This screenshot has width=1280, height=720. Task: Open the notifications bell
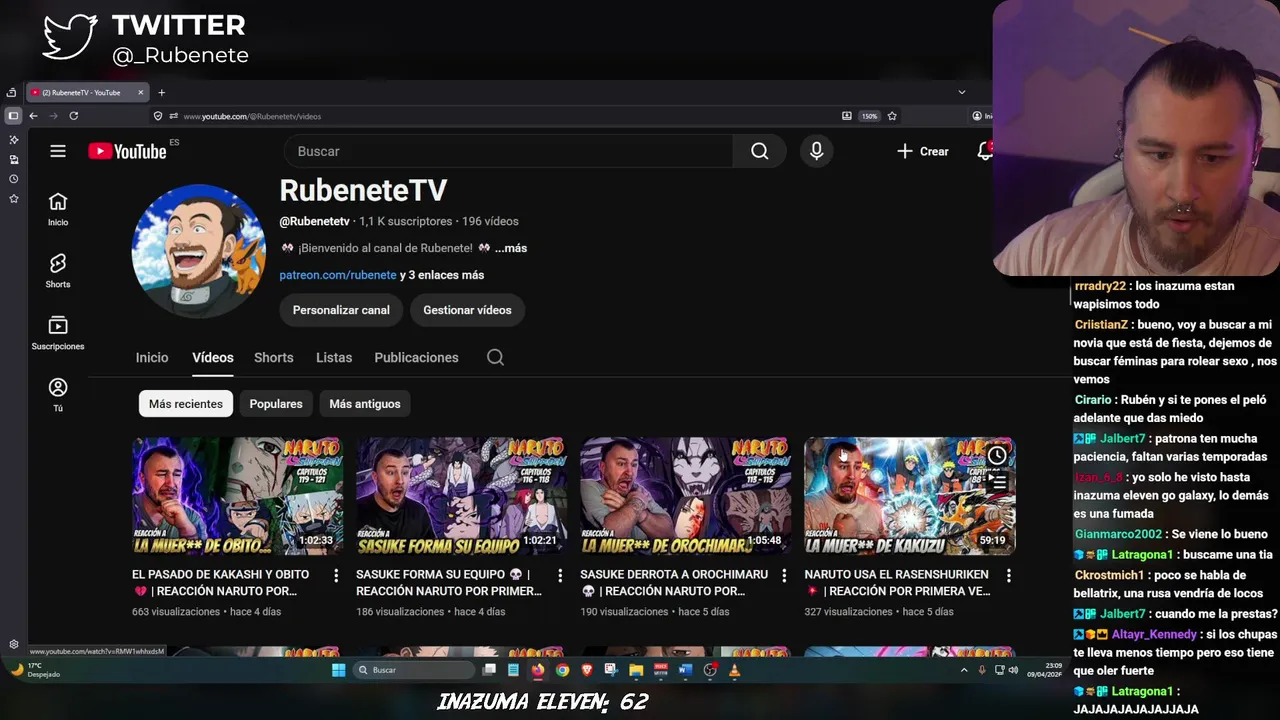(x=985, y=151)
